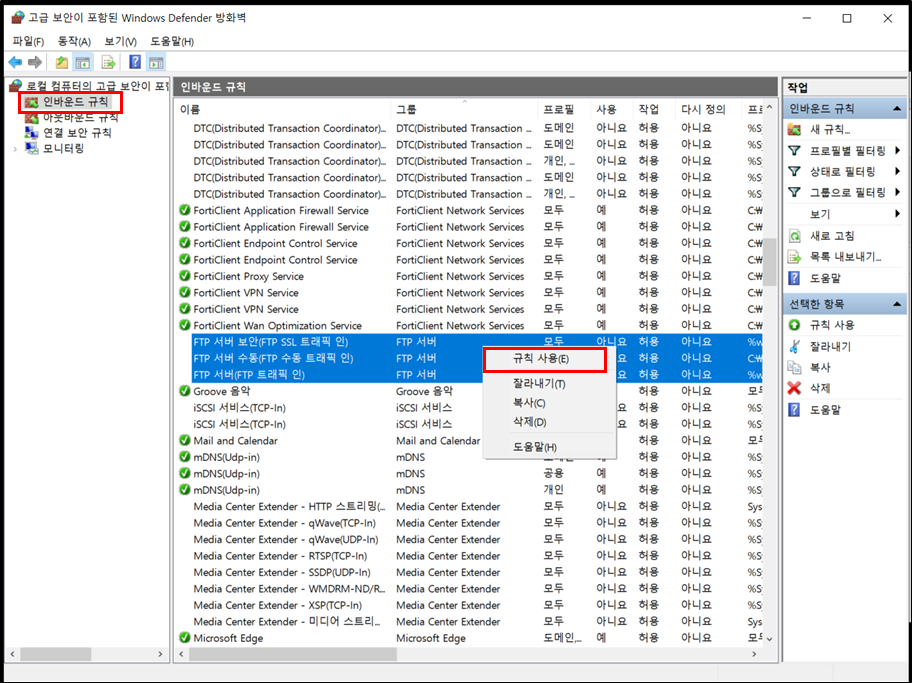
Task: Click the red X 삭제 icon
Action: click(x=795, y=388)
